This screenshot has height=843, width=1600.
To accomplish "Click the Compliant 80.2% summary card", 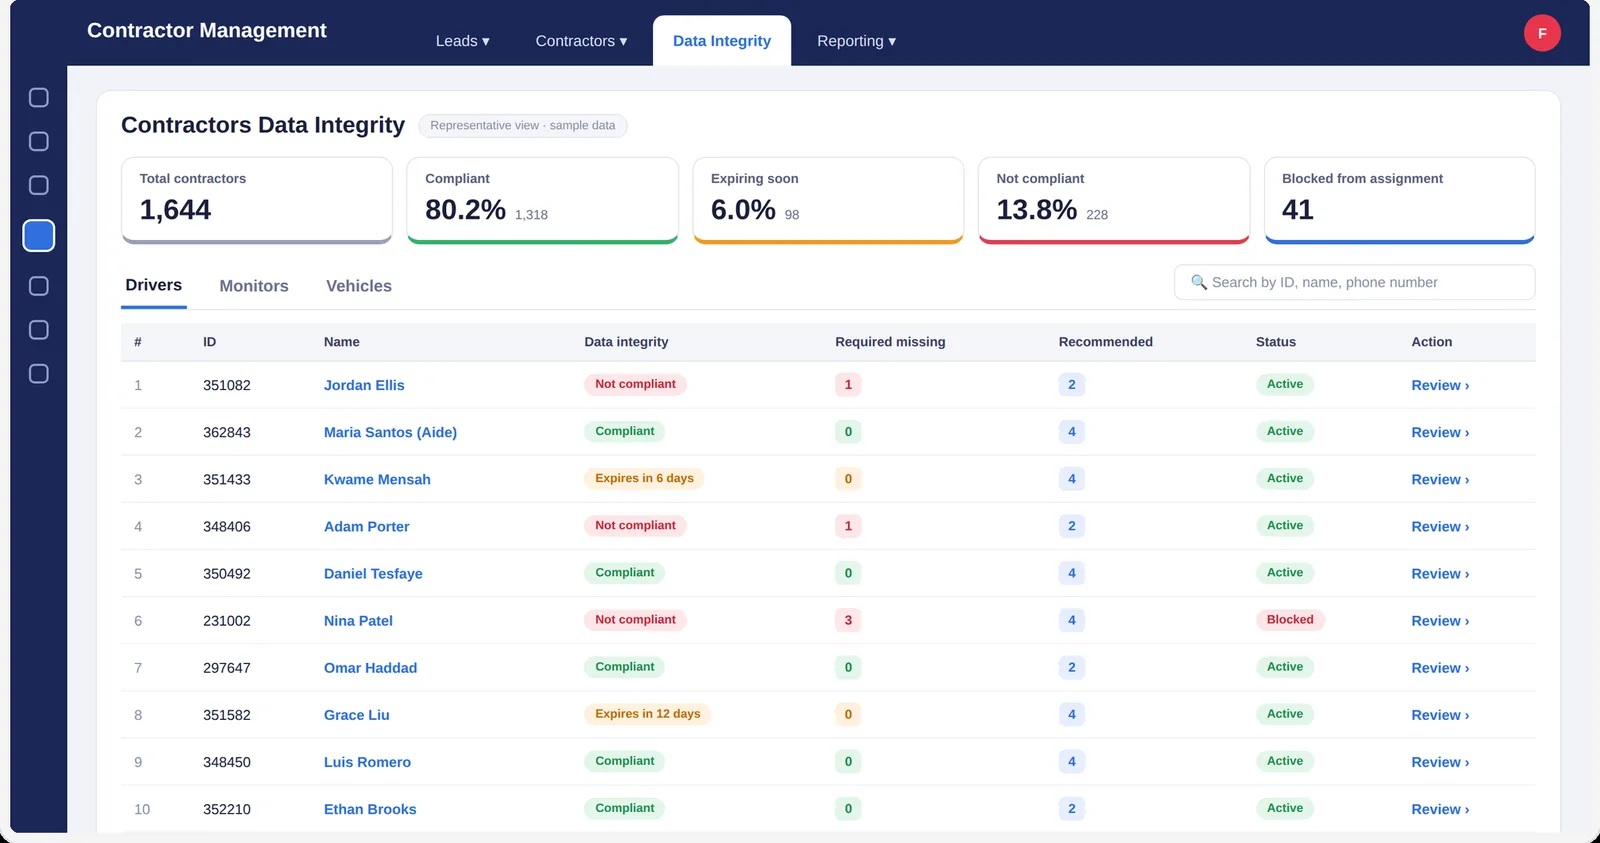I will pyautogui.click(x=543, y=200).
